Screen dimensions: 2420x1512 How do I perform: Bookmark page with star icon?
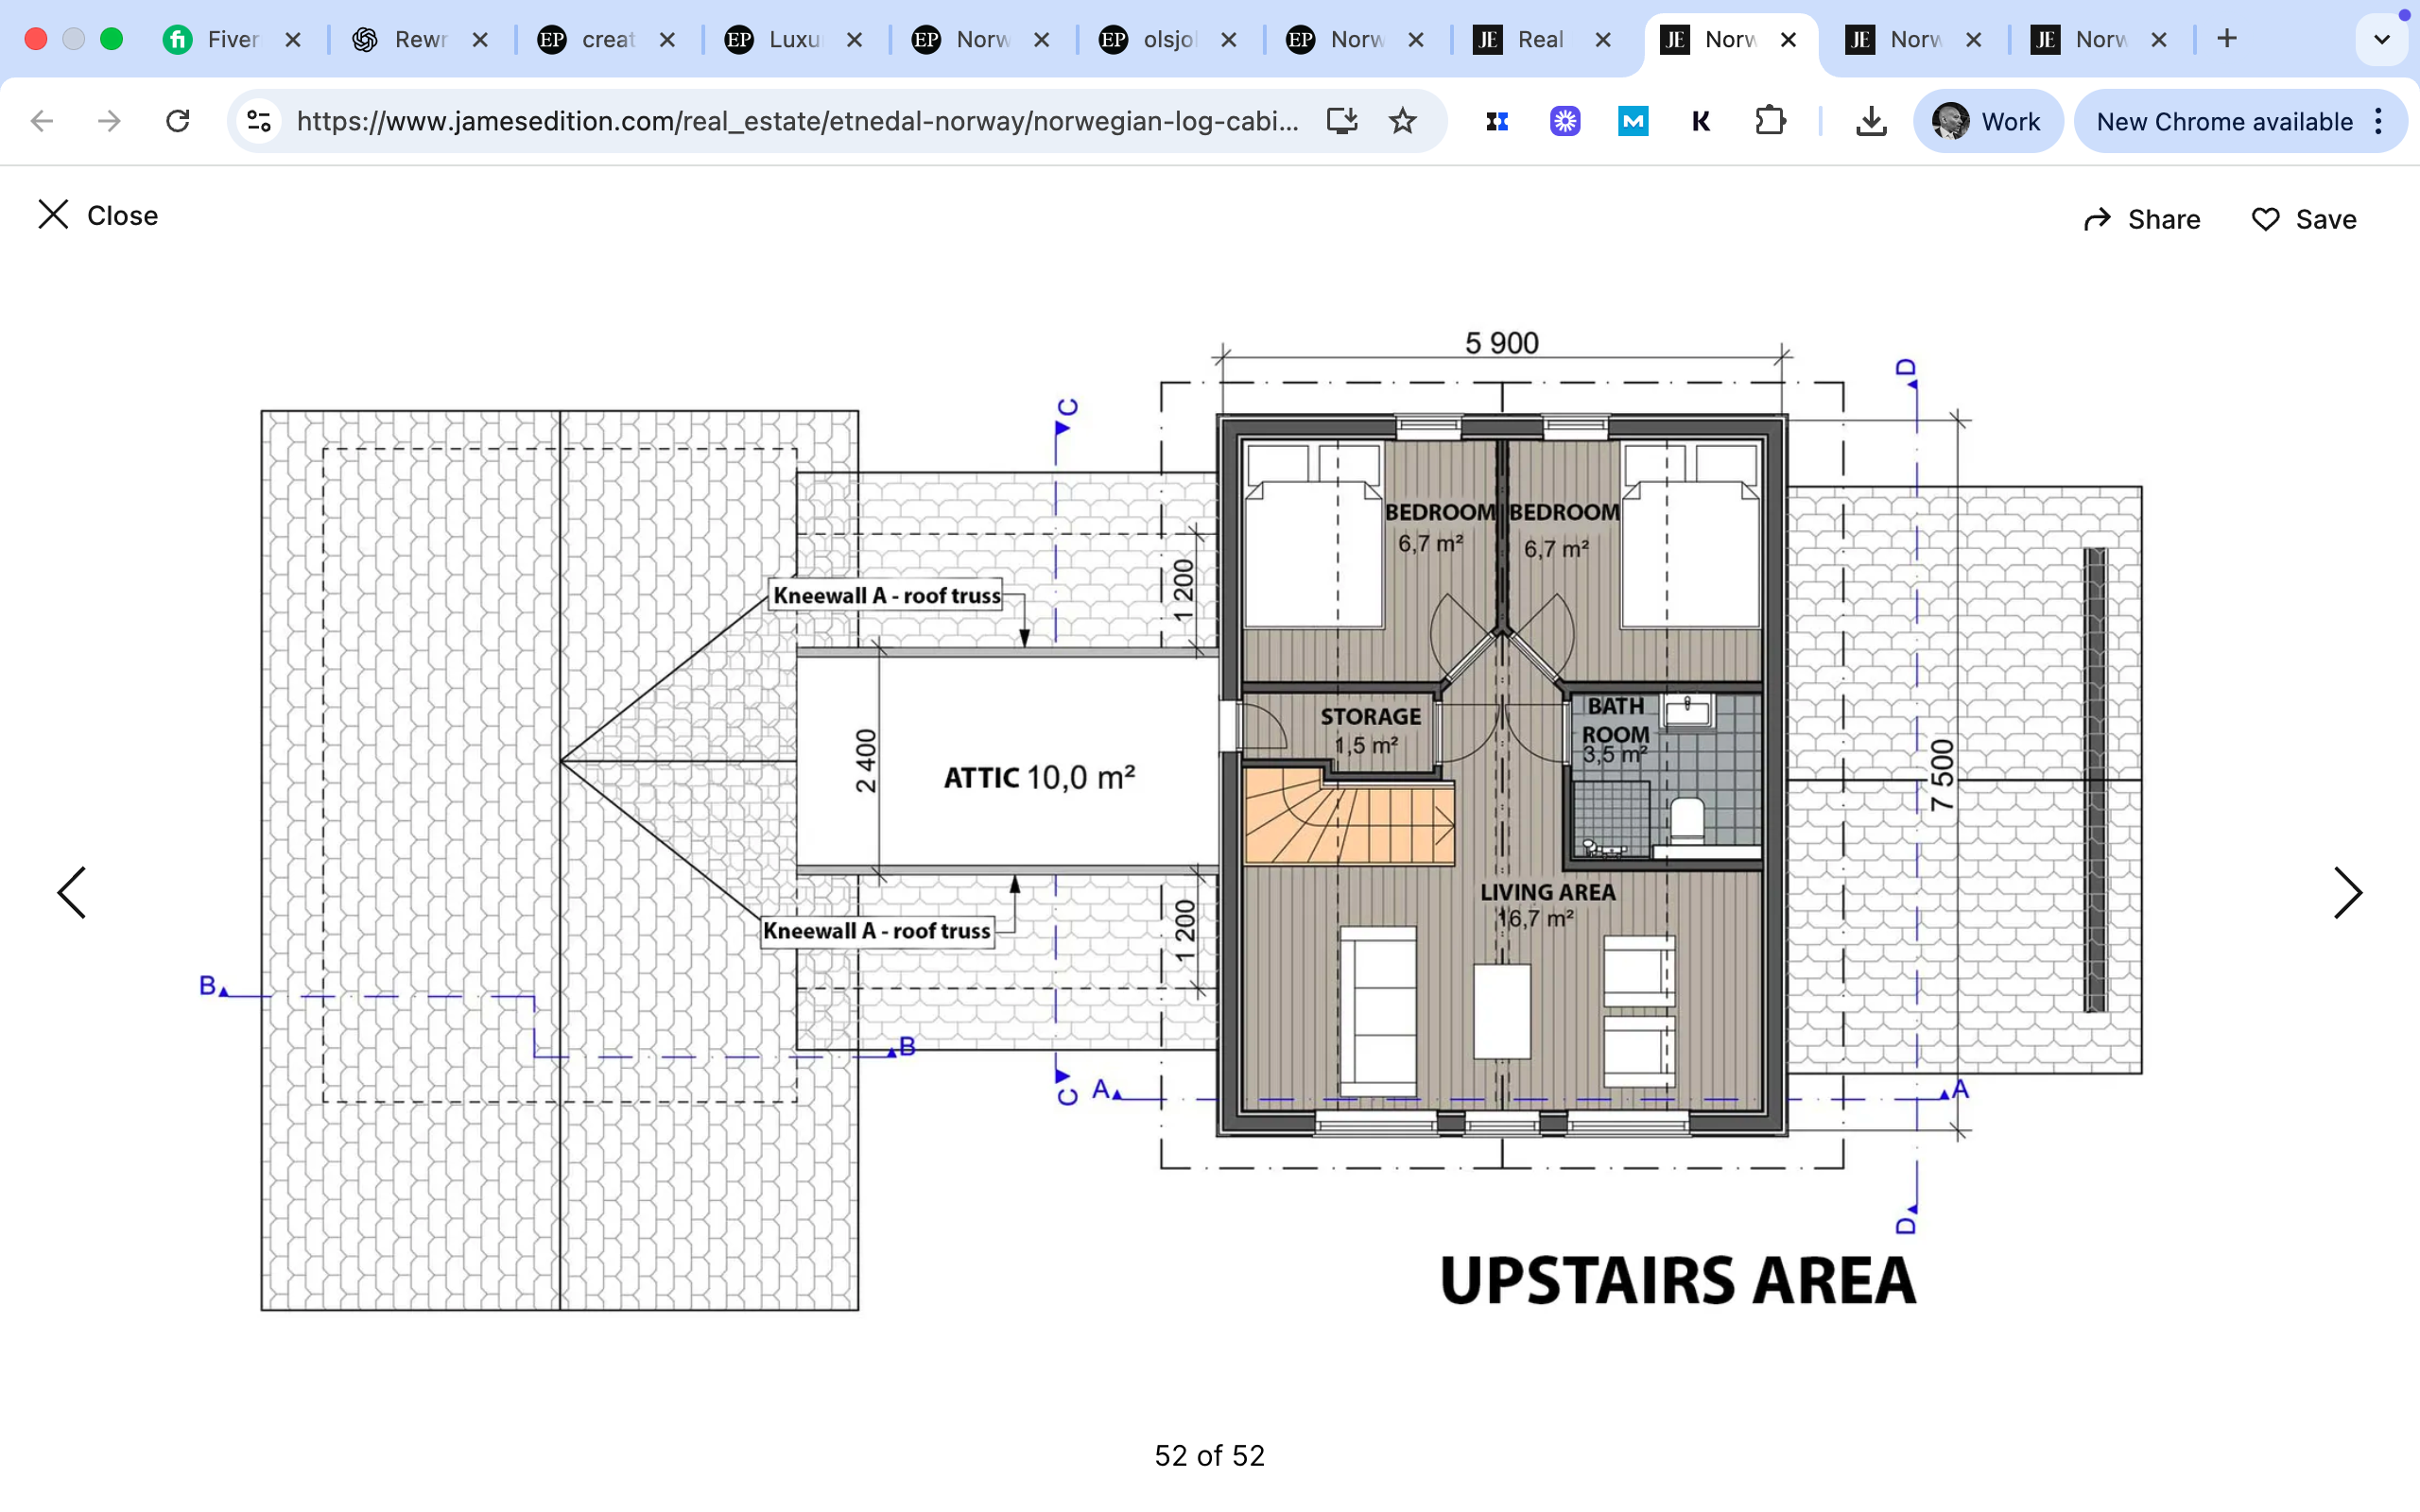(1402, 121)
